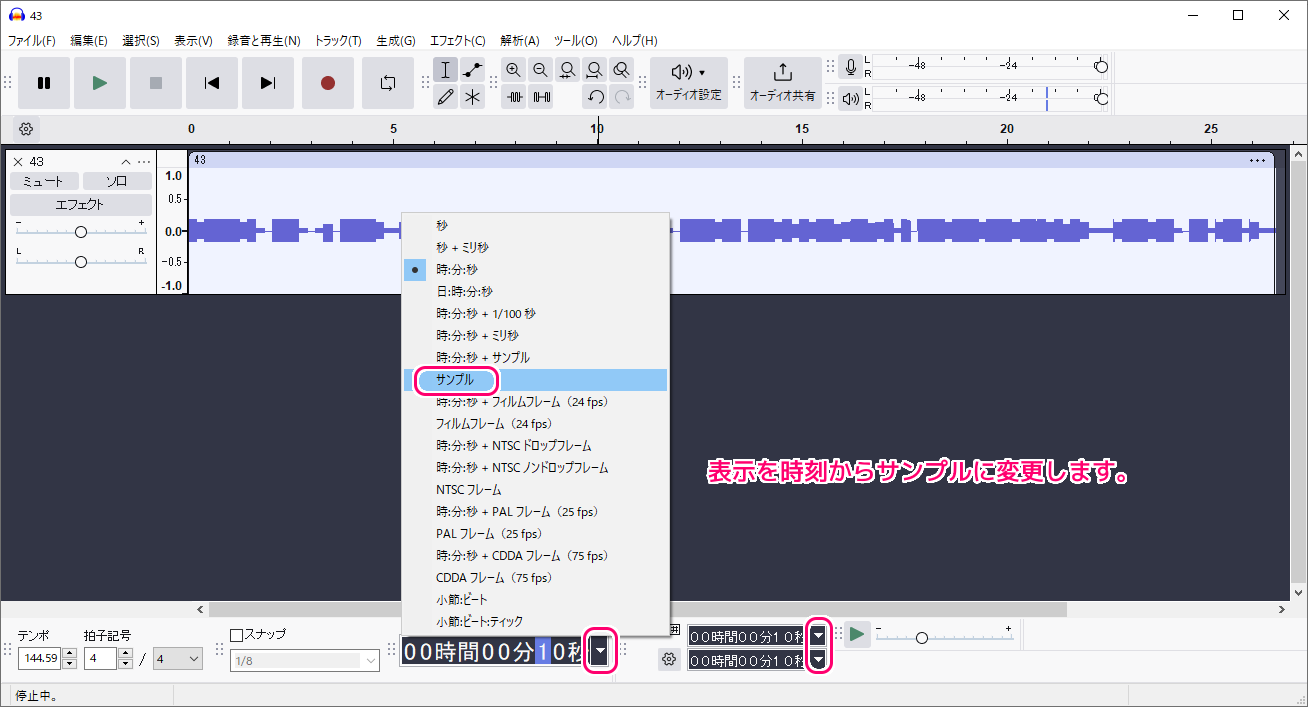
Task: Adjust the track gain slider
Action: (80, 231)
